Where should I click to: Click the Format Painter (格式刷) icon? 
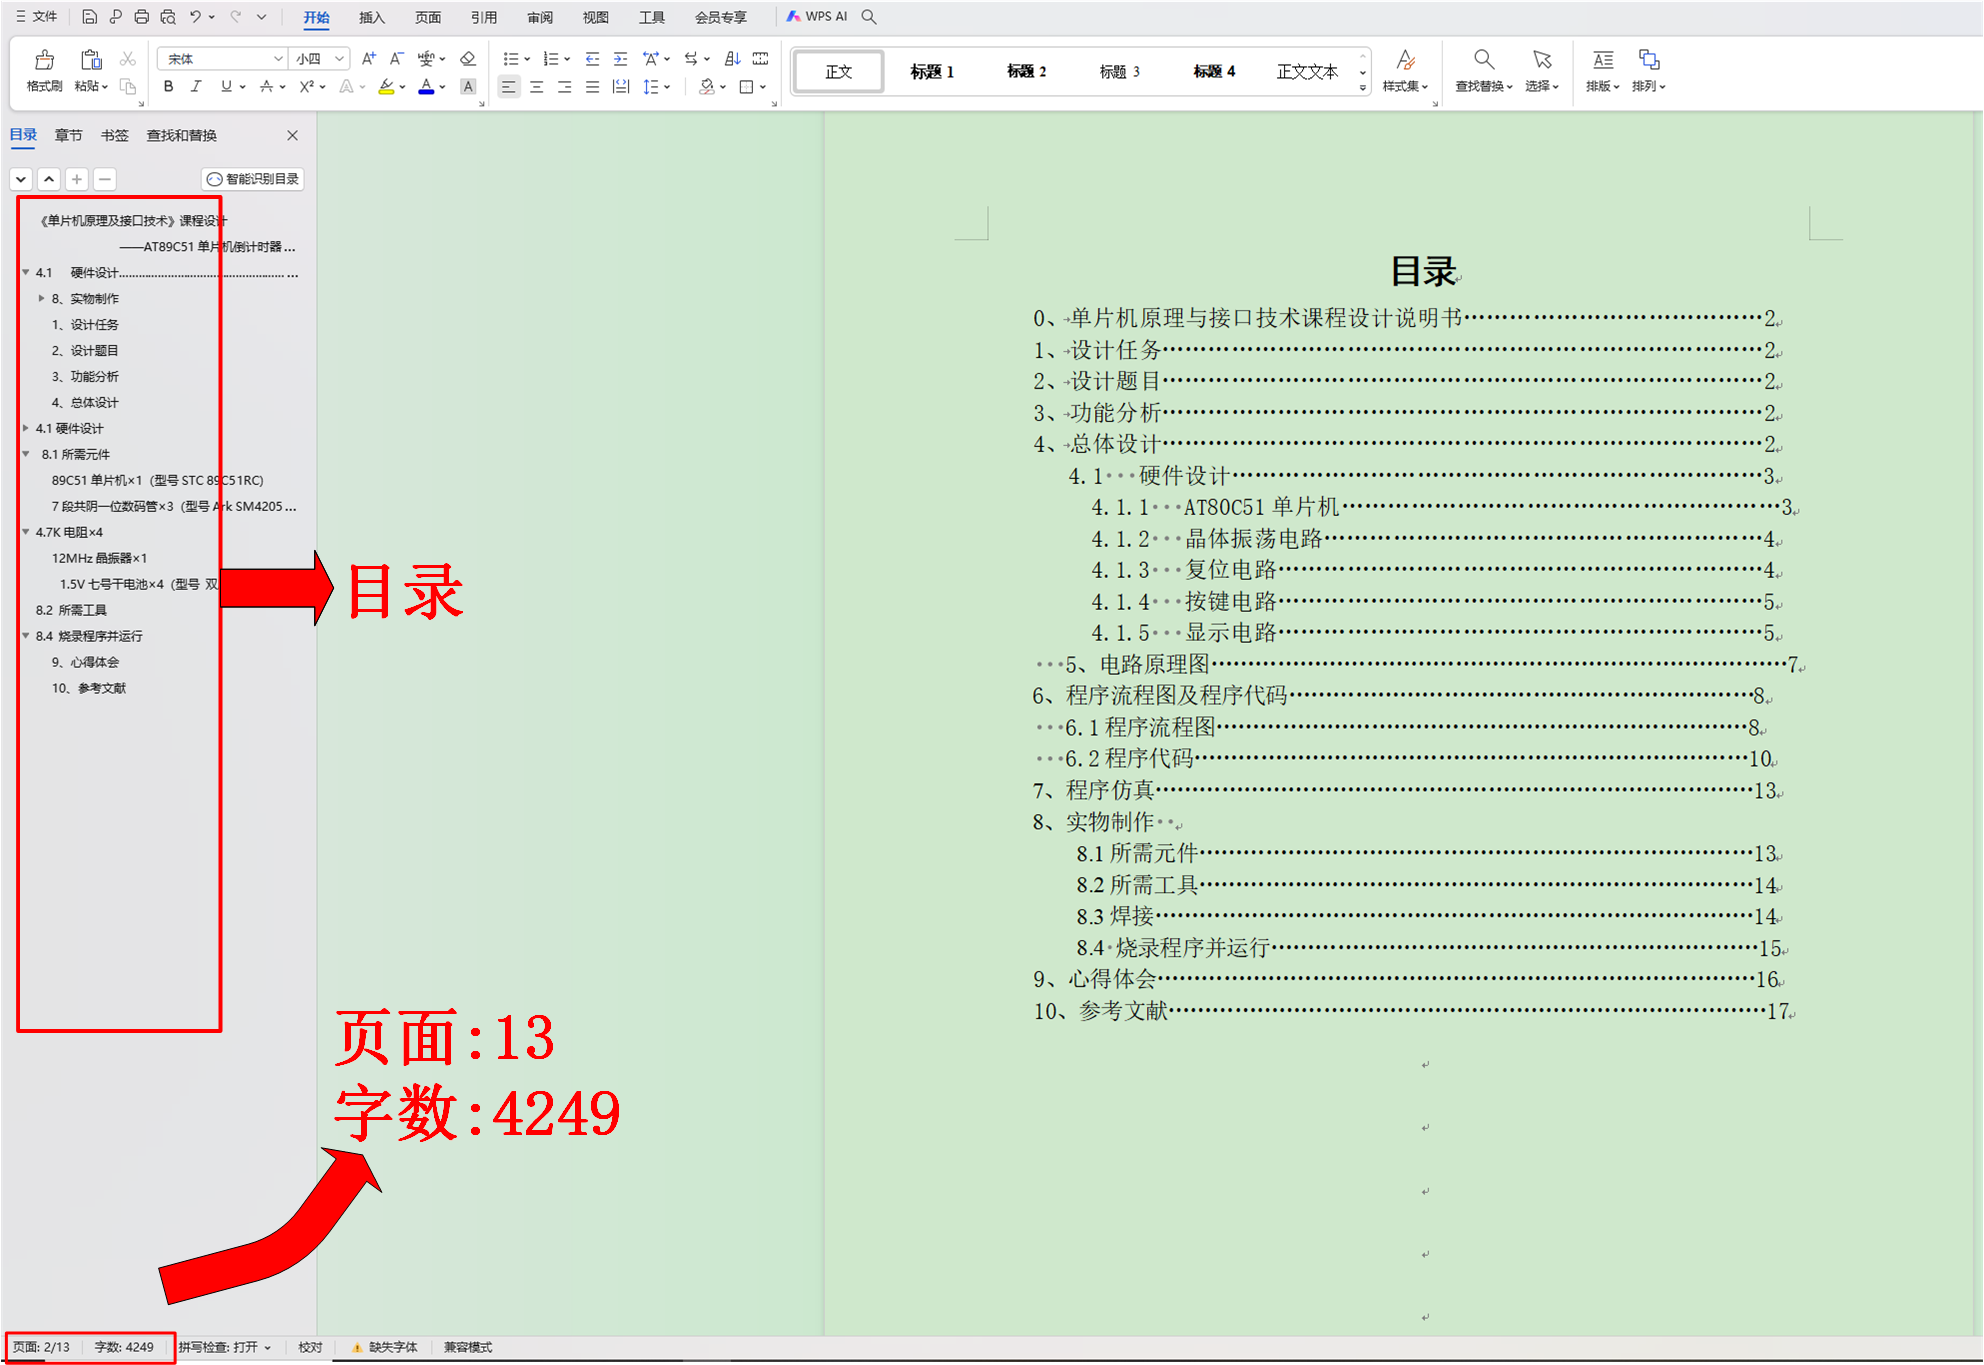coord(44,61)
